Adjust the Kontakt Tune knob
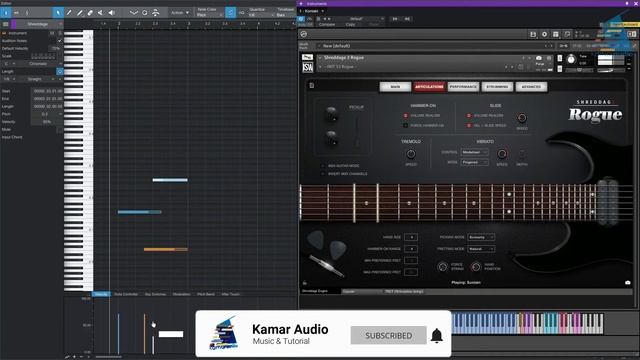Viewport: 640px width, 360px height. pos(571,59)
